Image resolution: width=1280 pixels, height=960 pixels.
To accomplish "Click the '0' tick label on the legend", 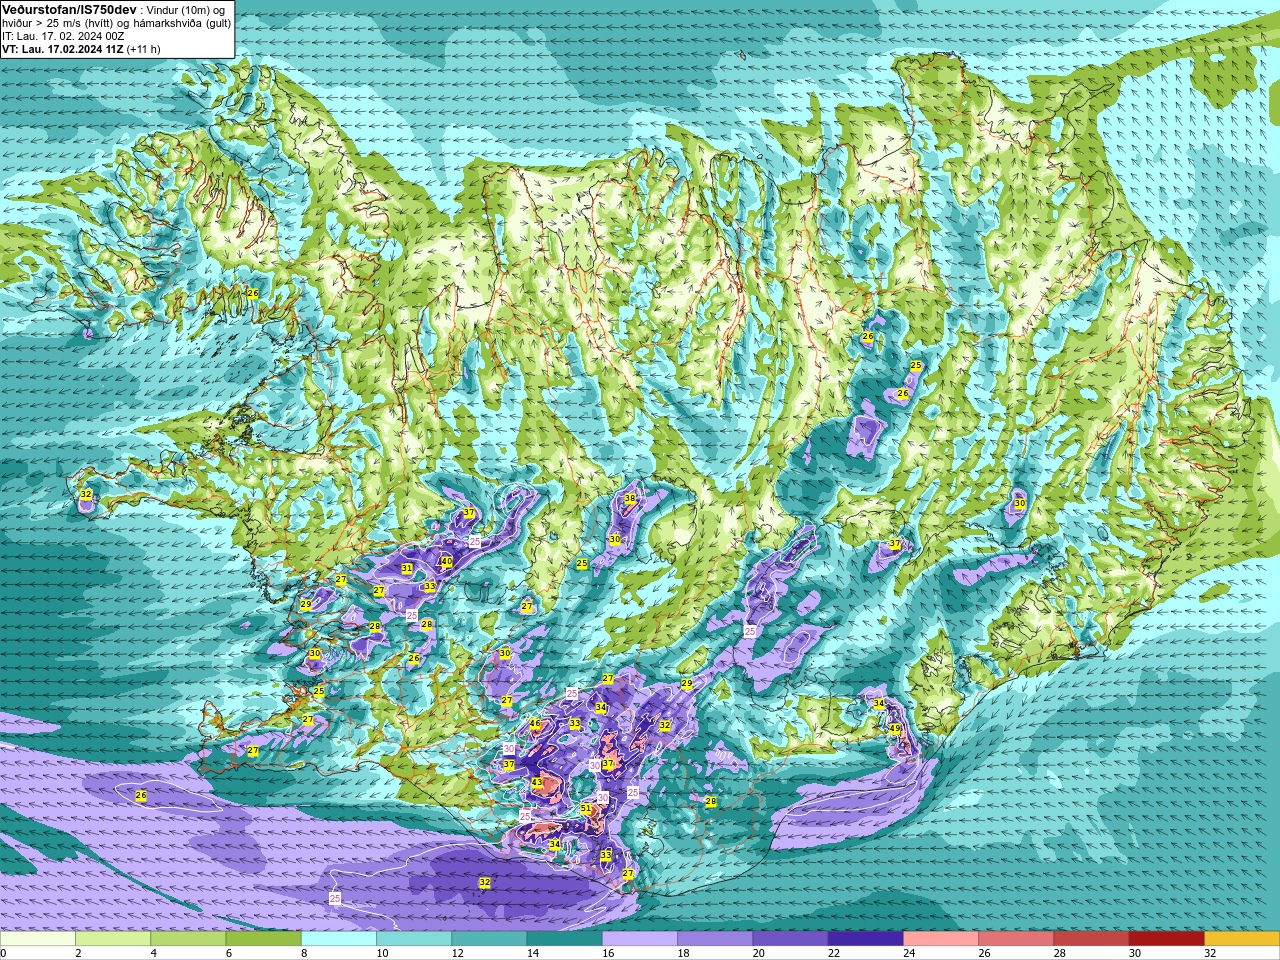I will [x=4, y=953].
